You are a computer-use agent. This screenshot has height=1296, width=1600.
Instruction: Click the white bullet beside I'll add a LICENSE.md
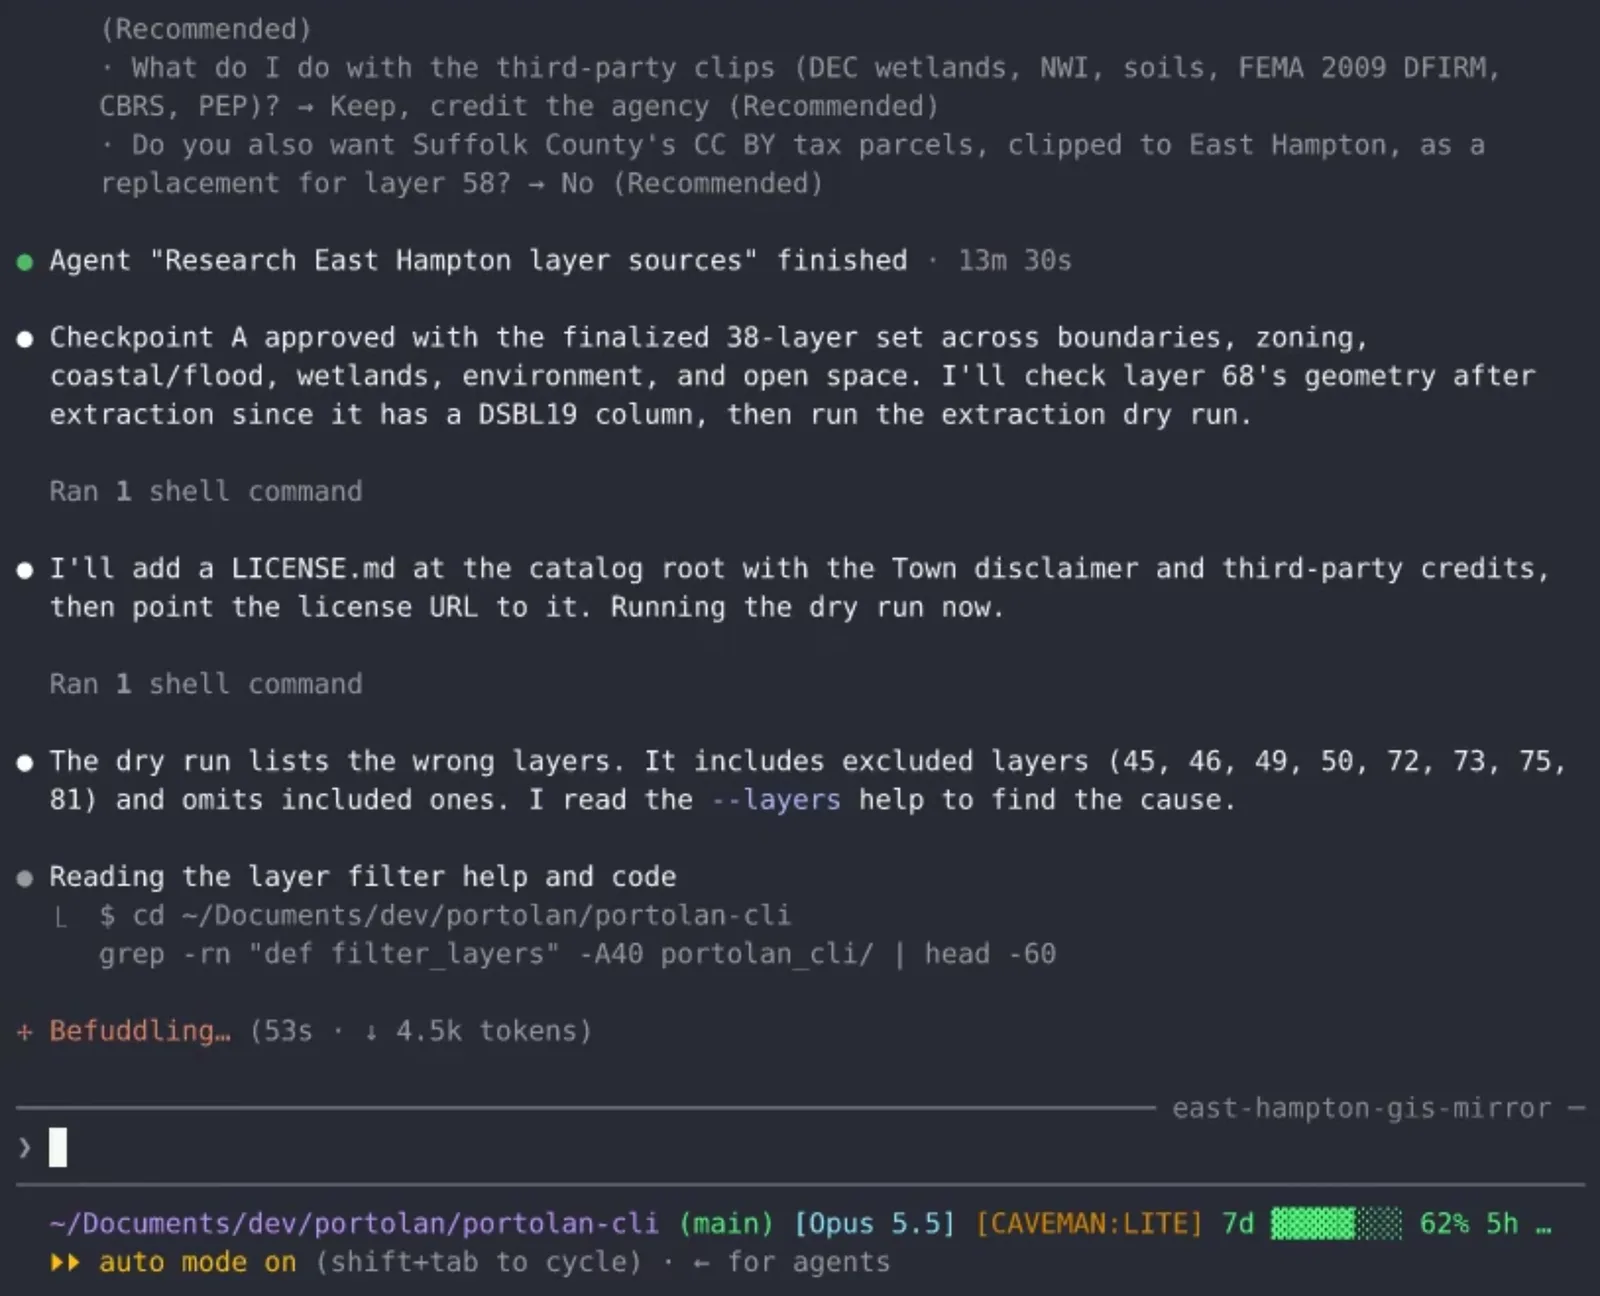pos(25,570)
